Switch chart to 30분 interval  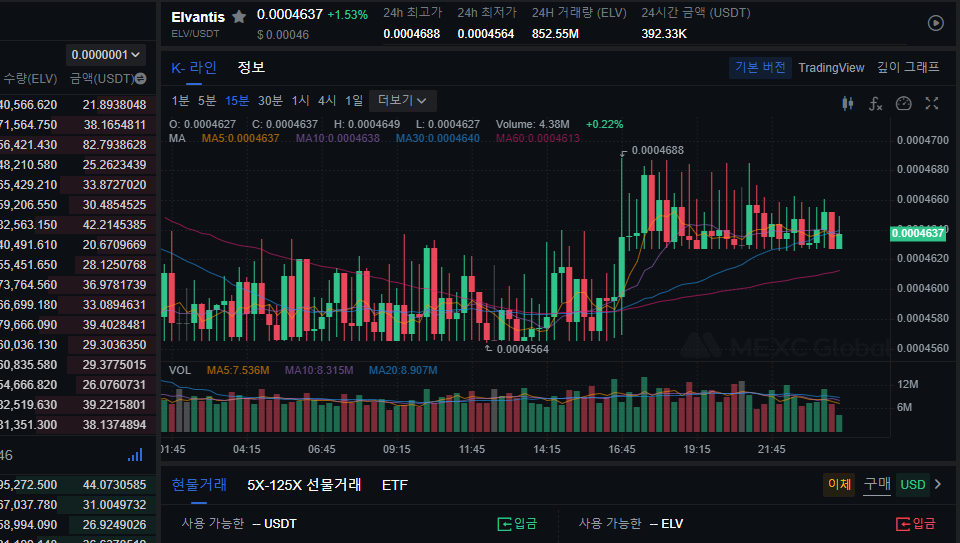coord(270,100)
